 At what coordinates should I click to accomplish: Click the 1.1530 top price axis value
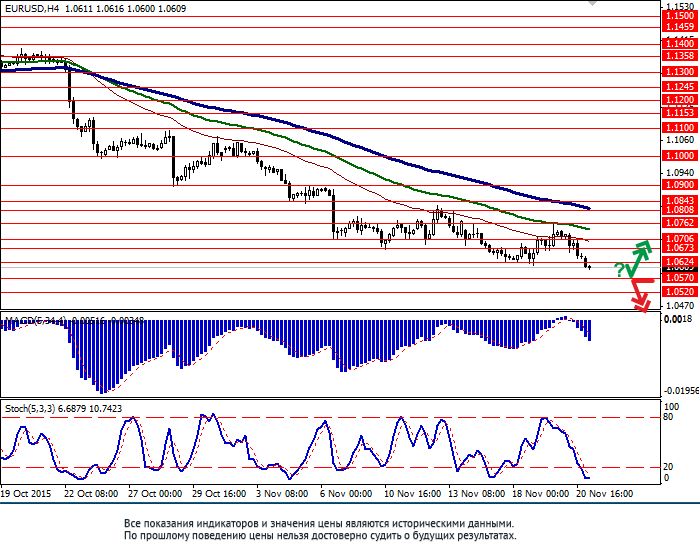point(680,6)
